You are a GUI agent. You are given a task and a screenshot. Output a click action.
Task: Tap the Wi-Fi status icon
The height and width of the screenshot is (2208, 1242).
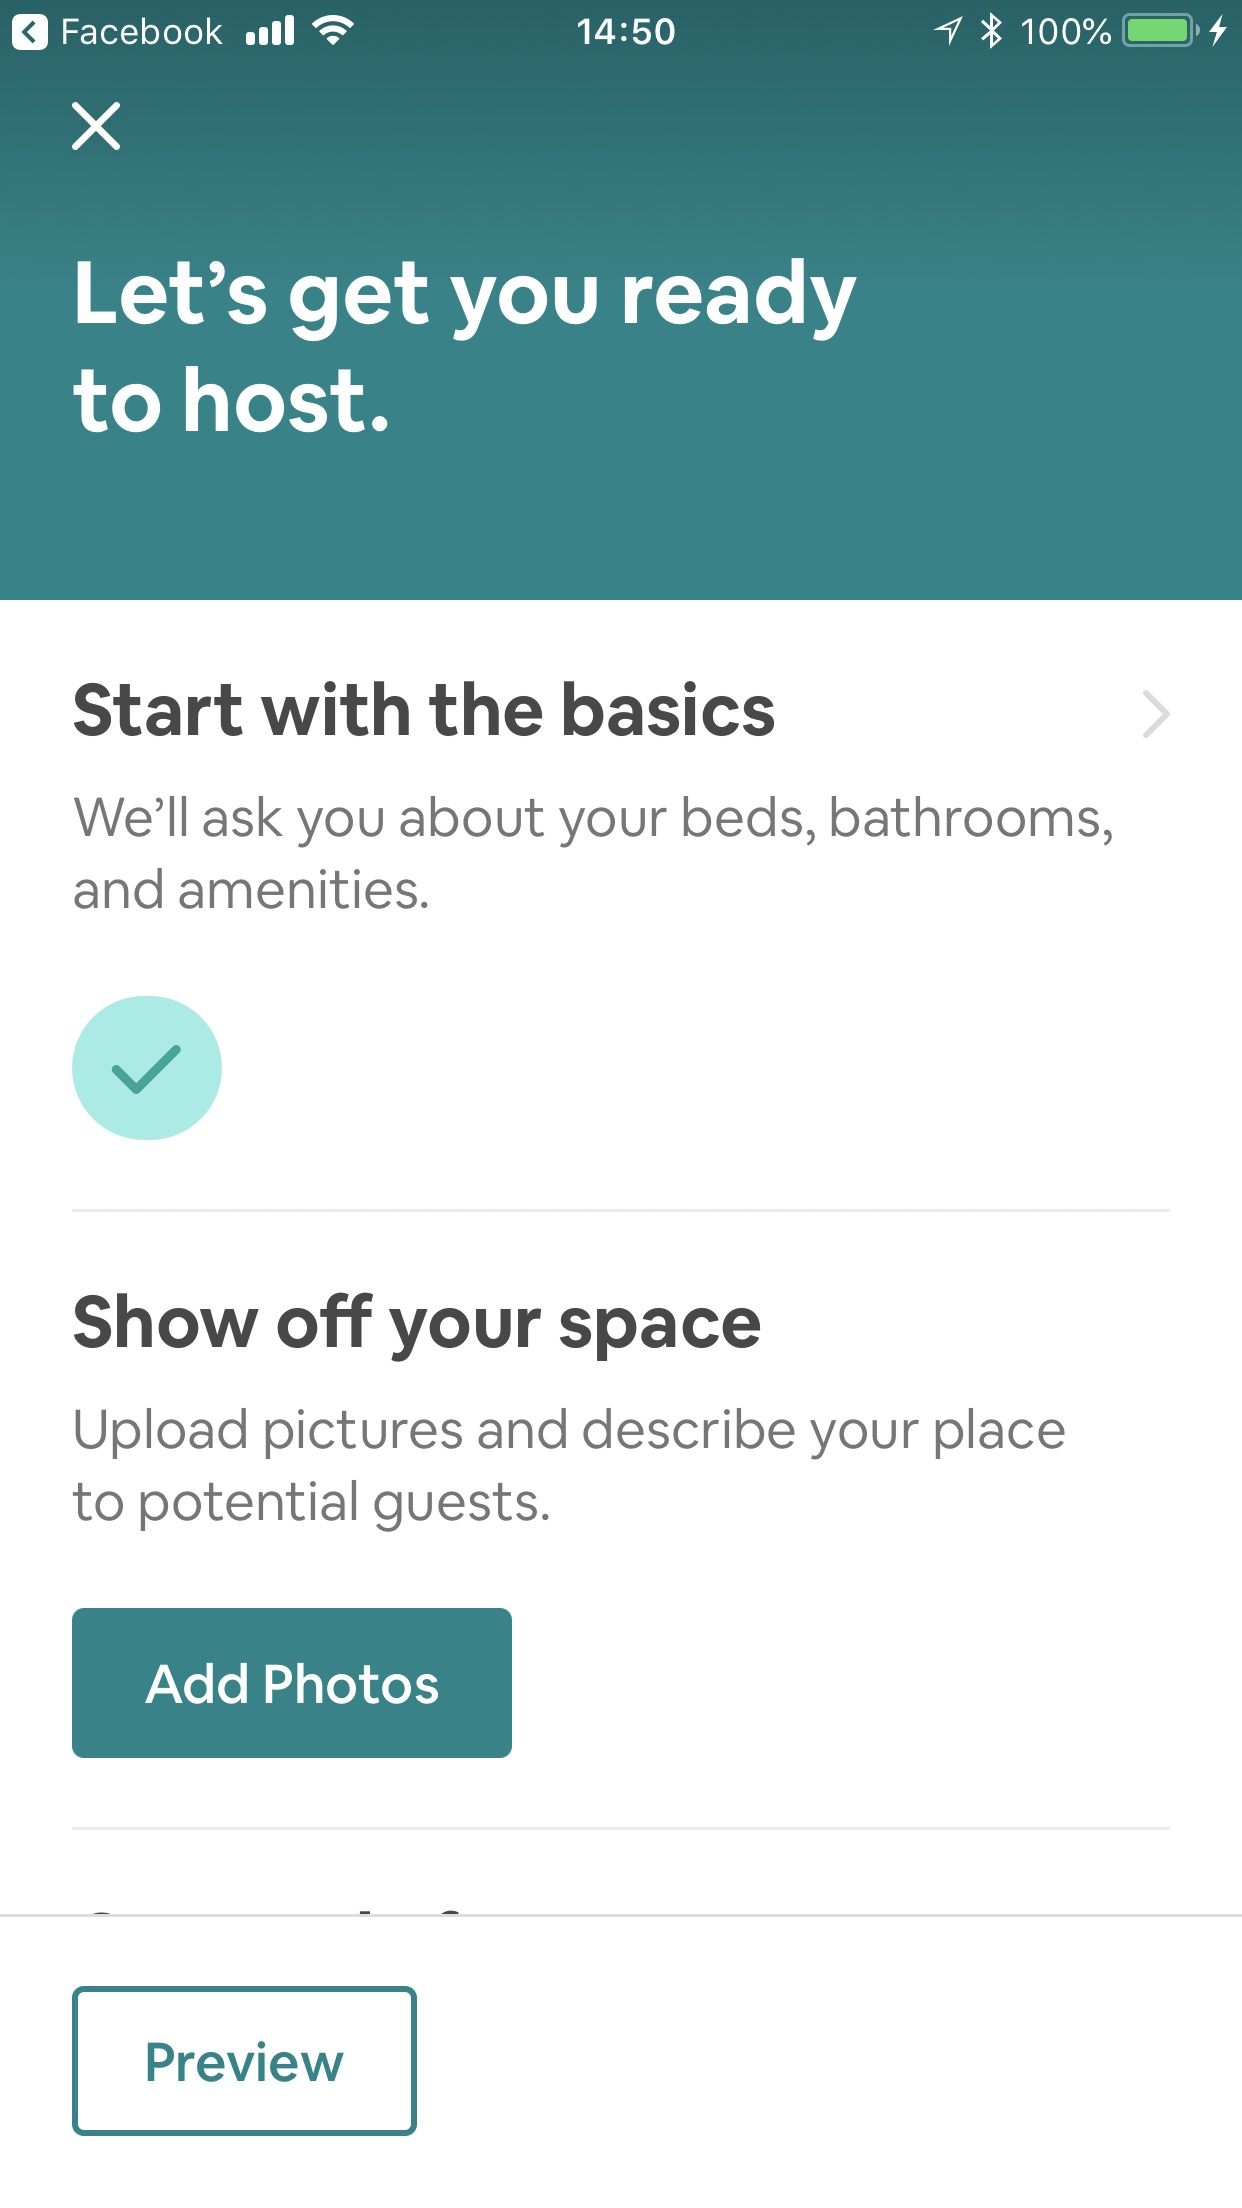point(333,31)
